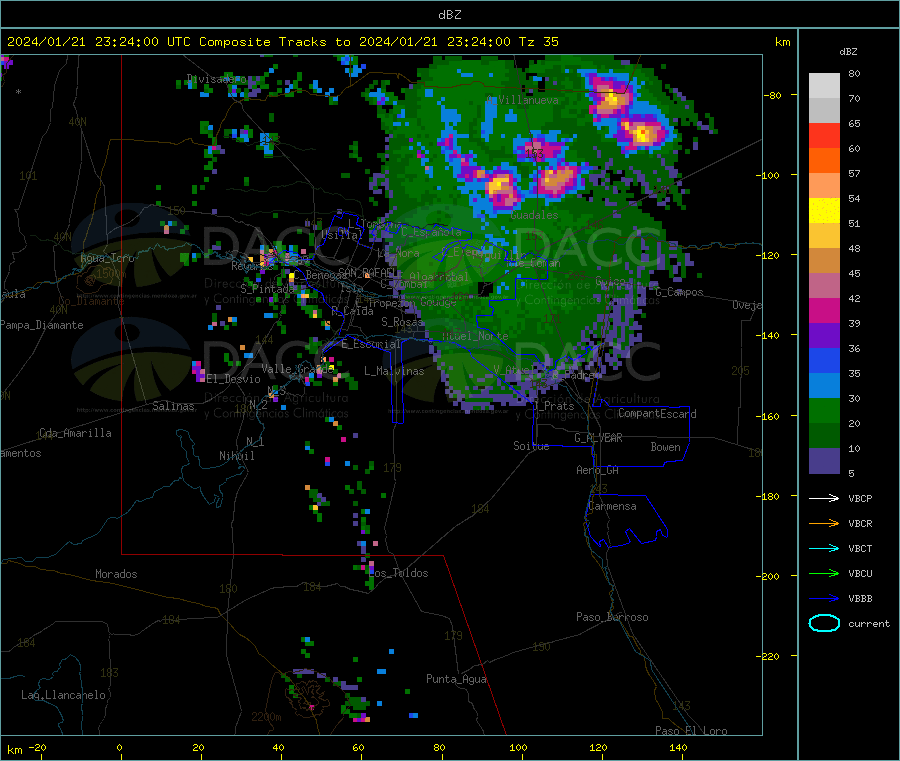The image size is (900, 761).
Task: Click the Guadales label on map
Action: point(534,215)
